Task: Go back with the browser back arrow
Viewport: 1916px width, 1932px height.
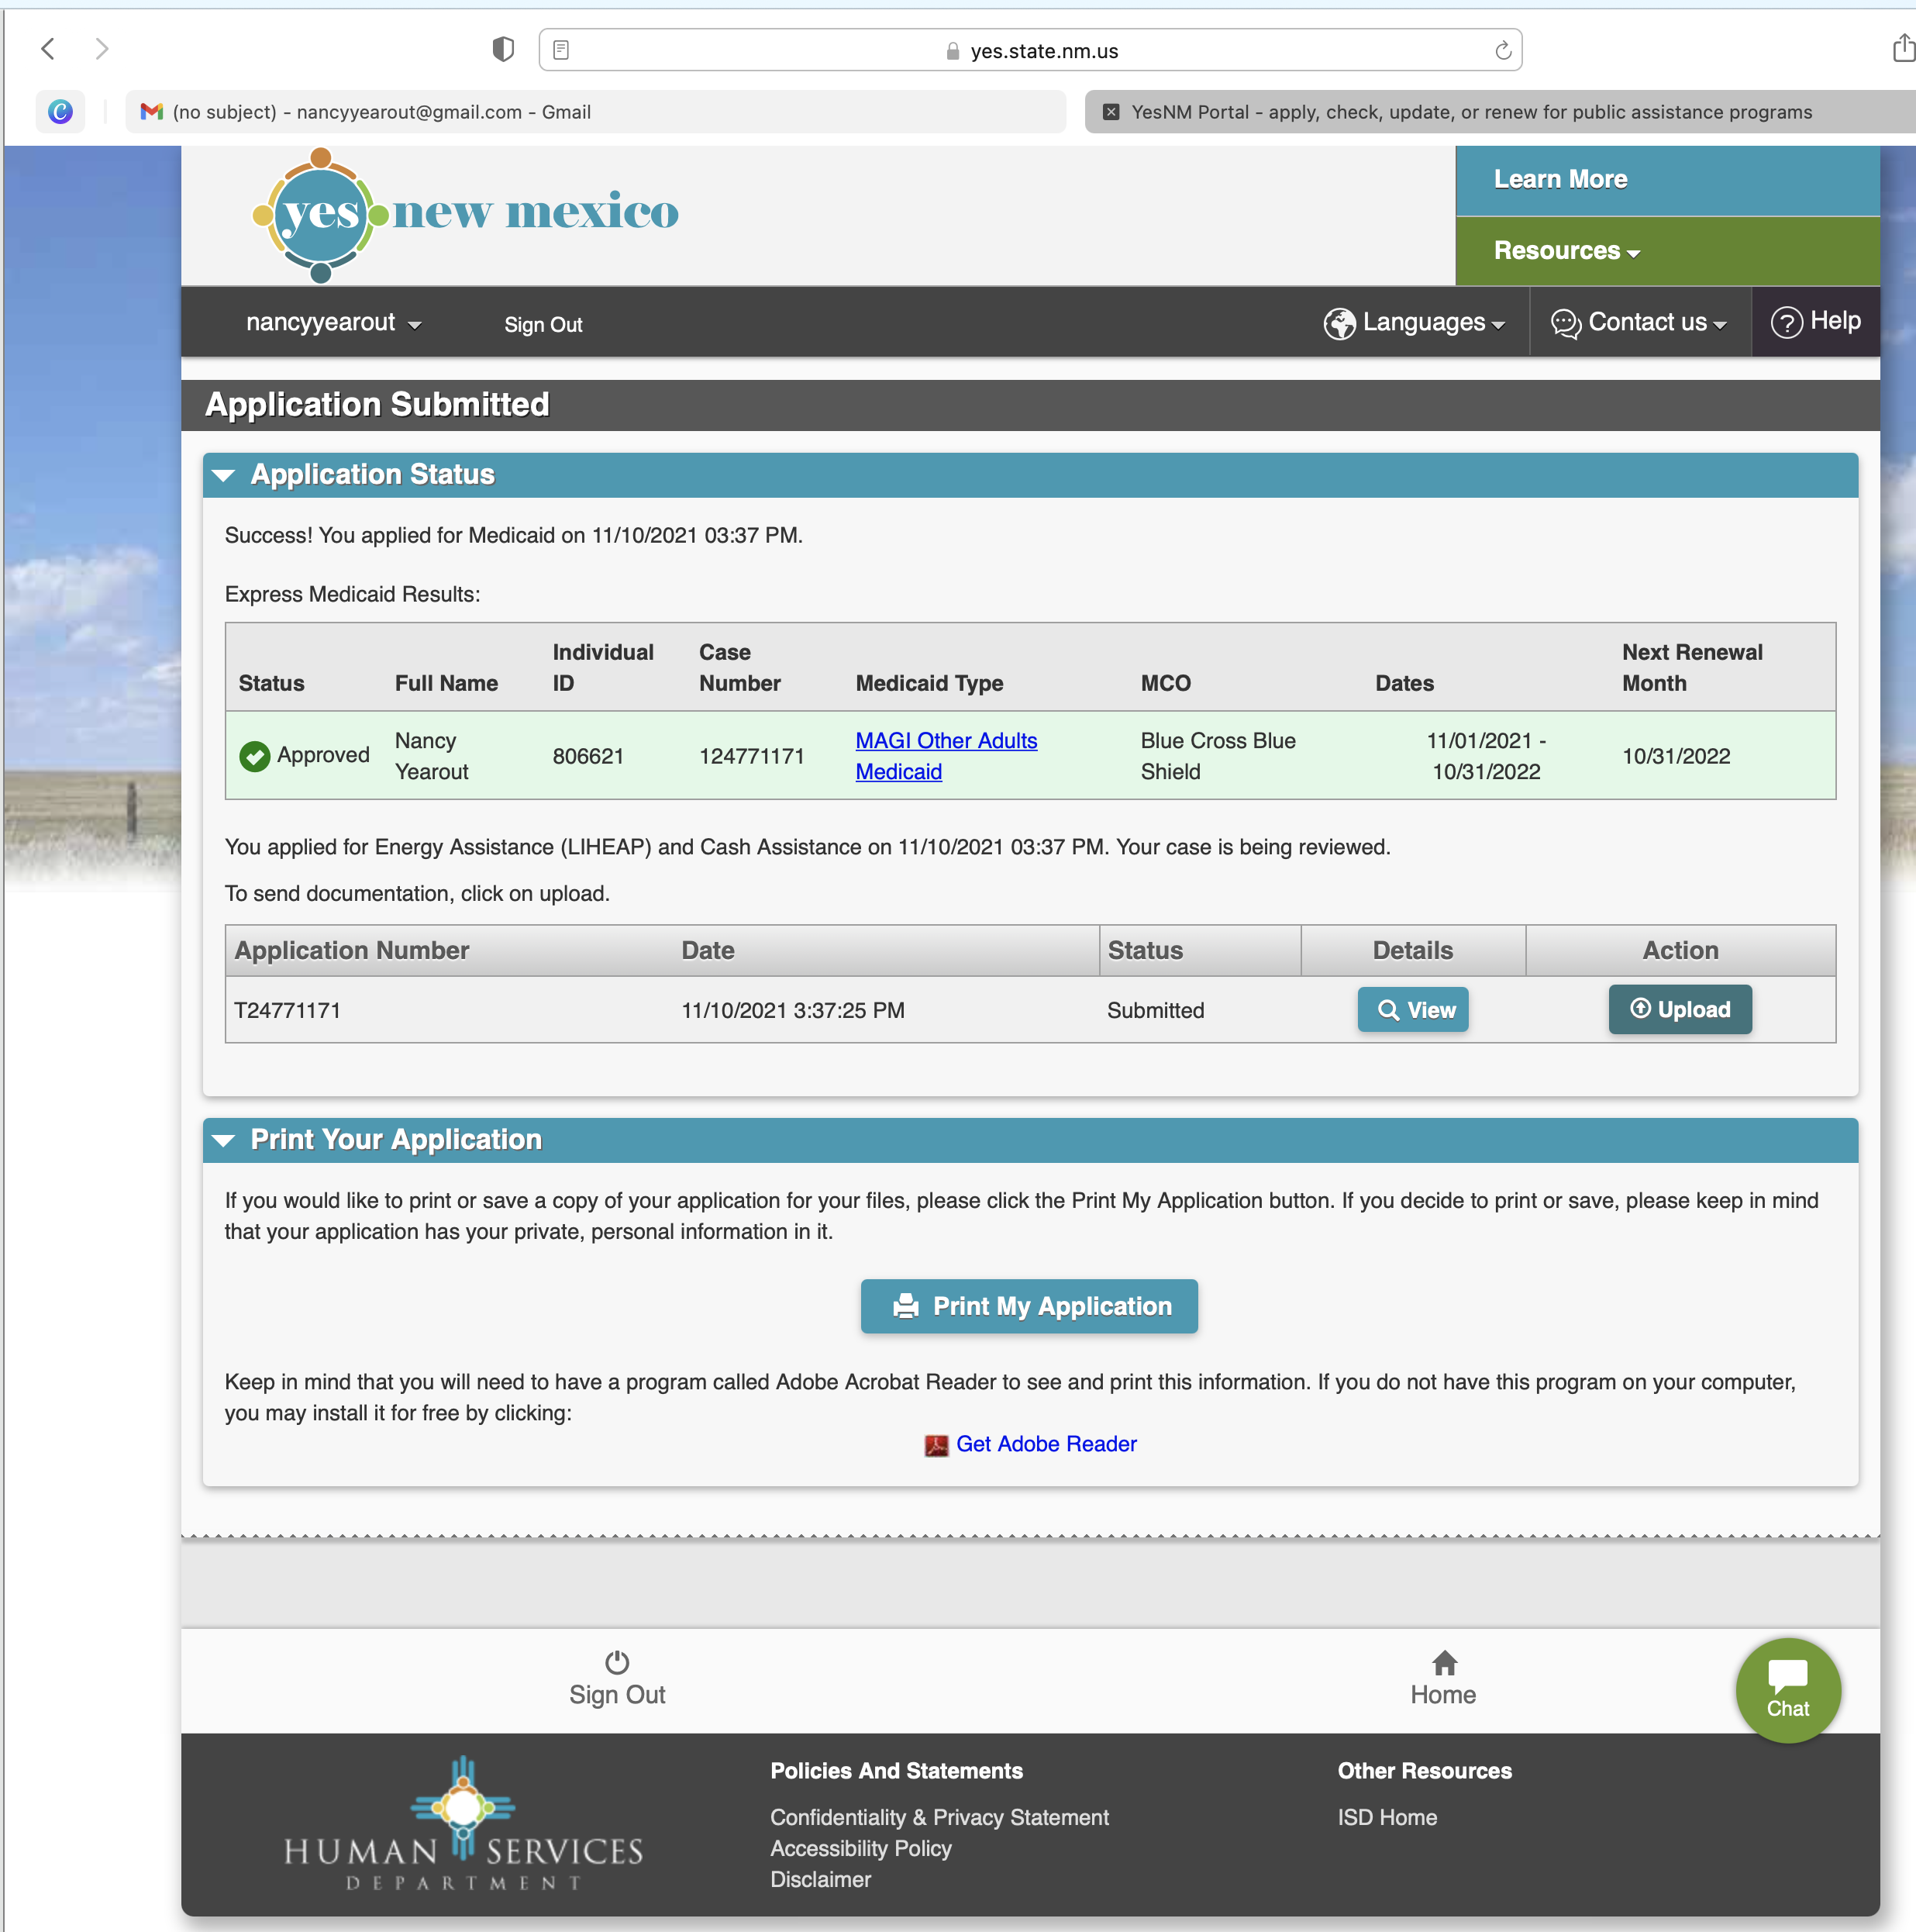Action: (47, 49)
